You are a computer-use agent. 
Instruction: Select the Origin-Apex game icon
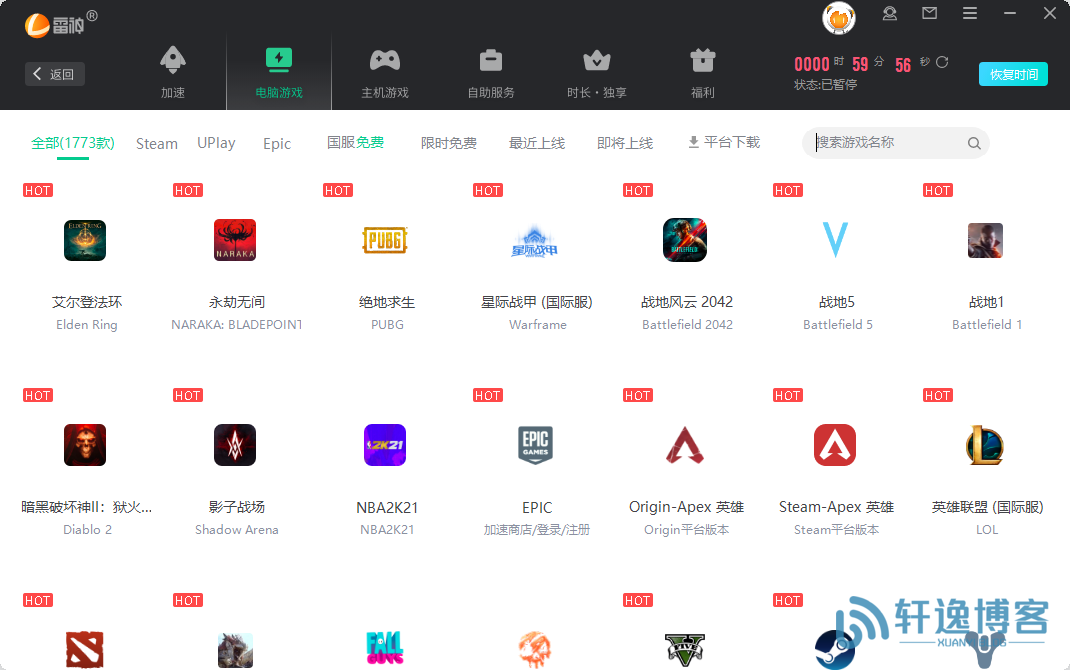tap(685, 445)
